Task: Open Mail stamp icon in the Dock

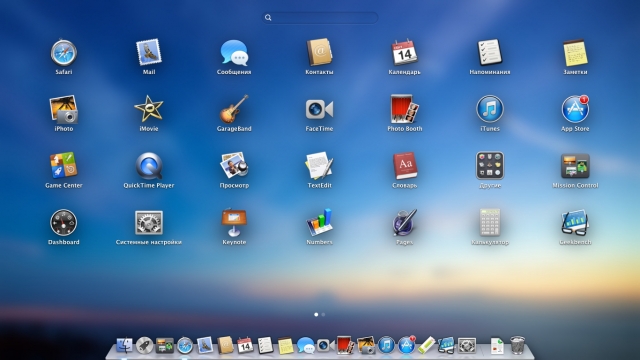Action: pyautogui.click(x=205, y=345)
